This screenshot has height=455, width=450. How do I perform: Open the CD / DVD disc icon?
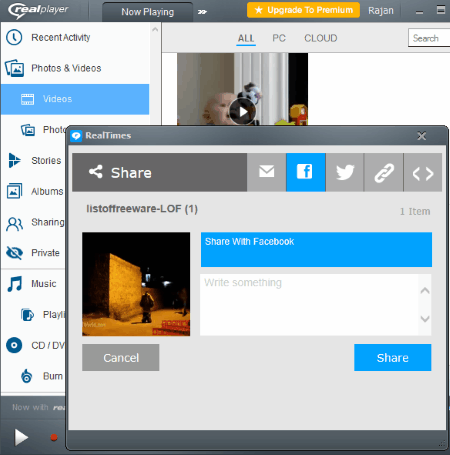point(14,345)
